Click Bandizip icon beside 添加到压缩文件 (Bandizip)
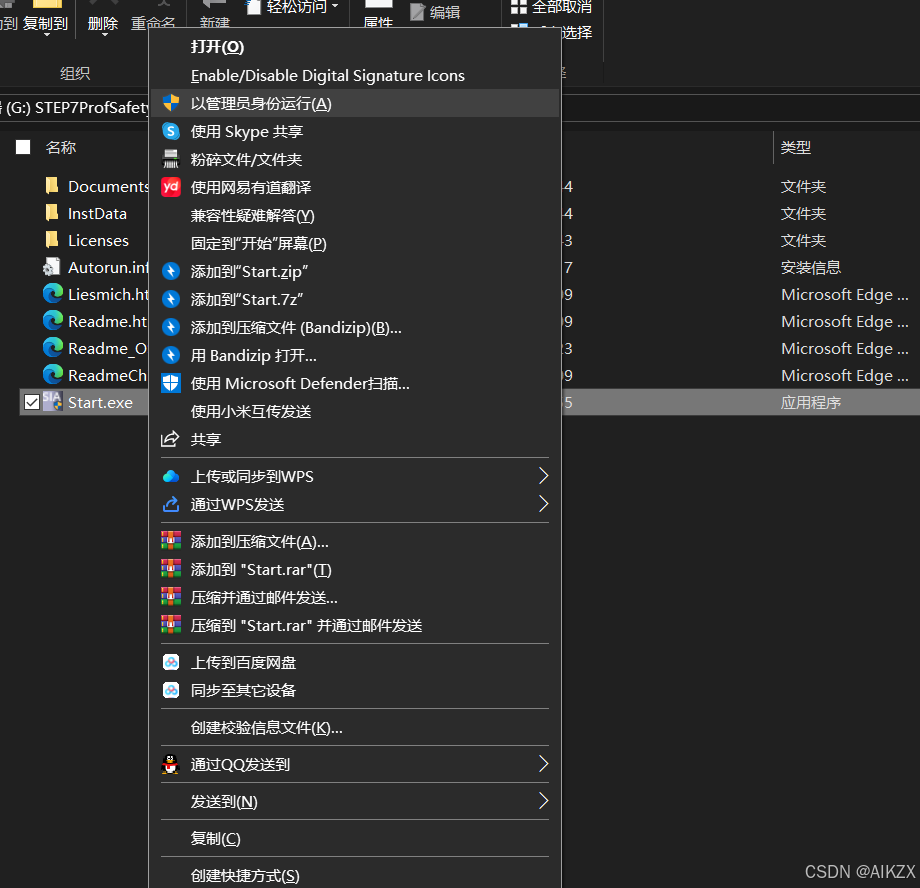 171,327
